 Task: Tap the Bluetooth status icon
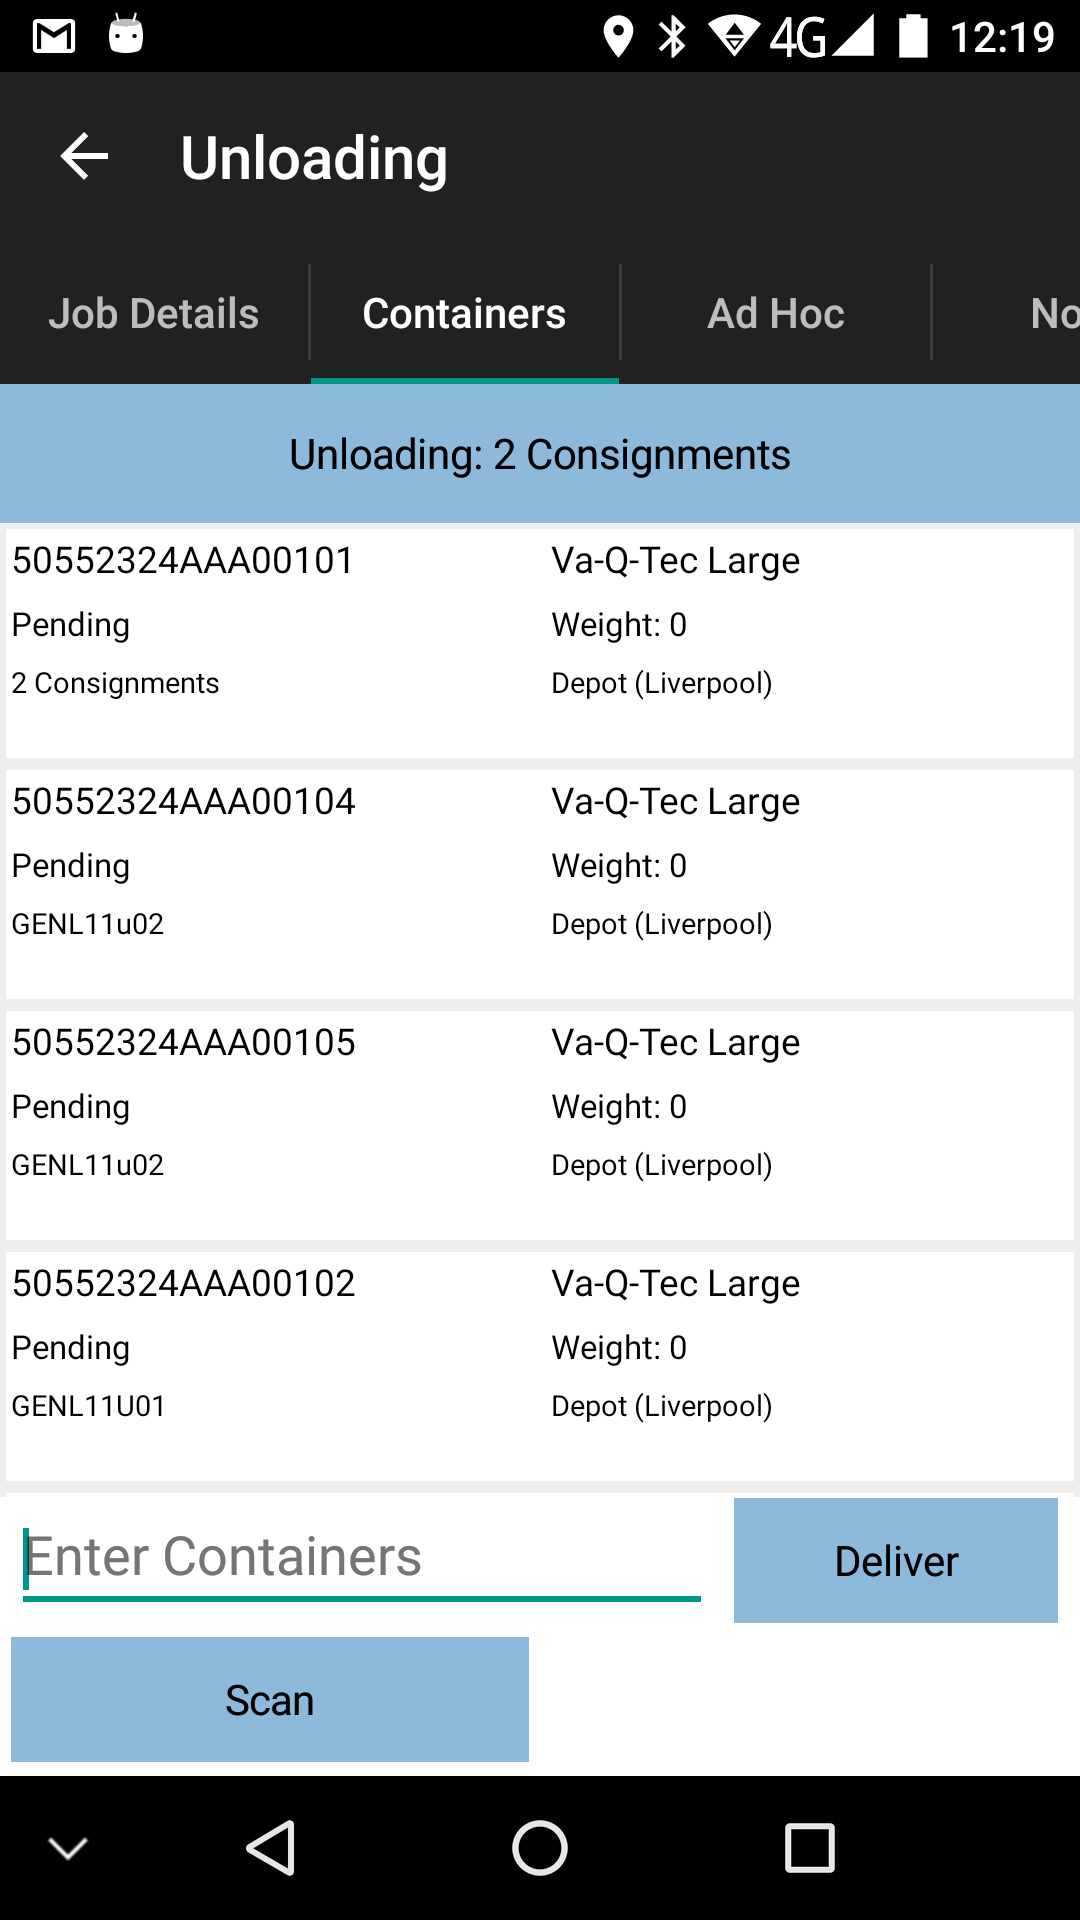click(x=673, y=37)
